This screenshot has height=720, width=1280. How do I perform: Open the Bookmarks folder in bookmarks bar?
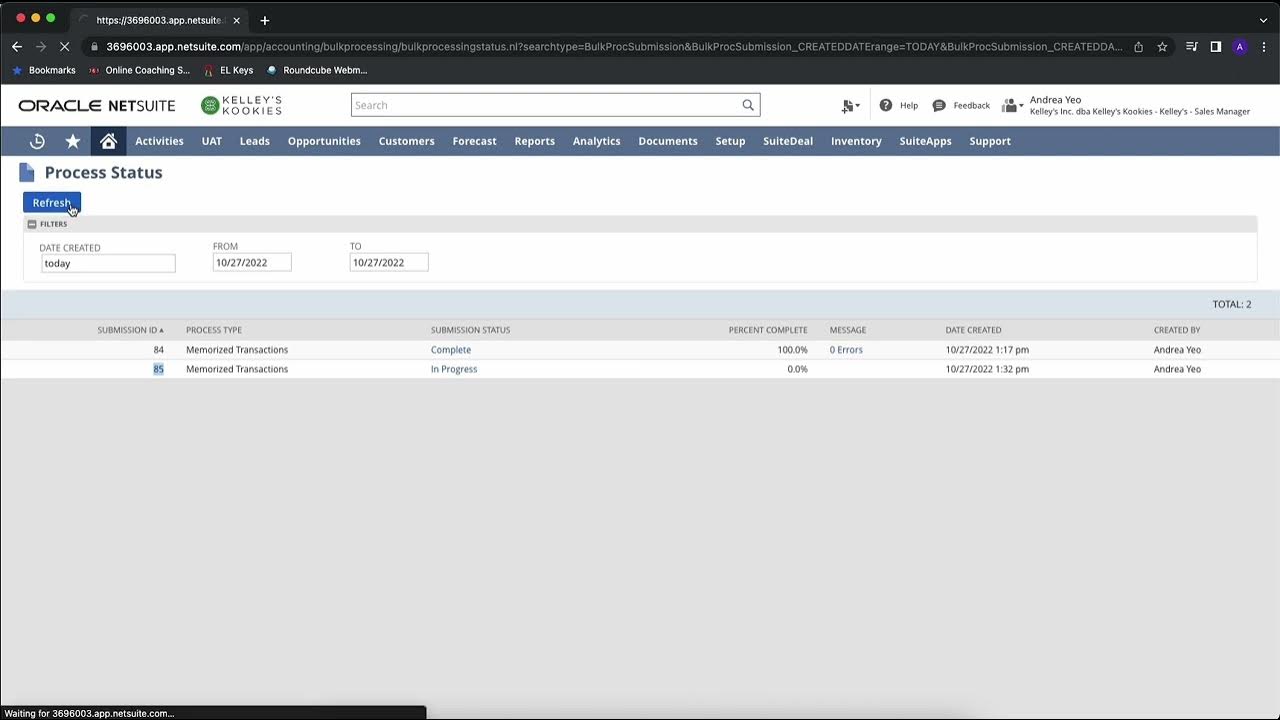tap(44, 70)
